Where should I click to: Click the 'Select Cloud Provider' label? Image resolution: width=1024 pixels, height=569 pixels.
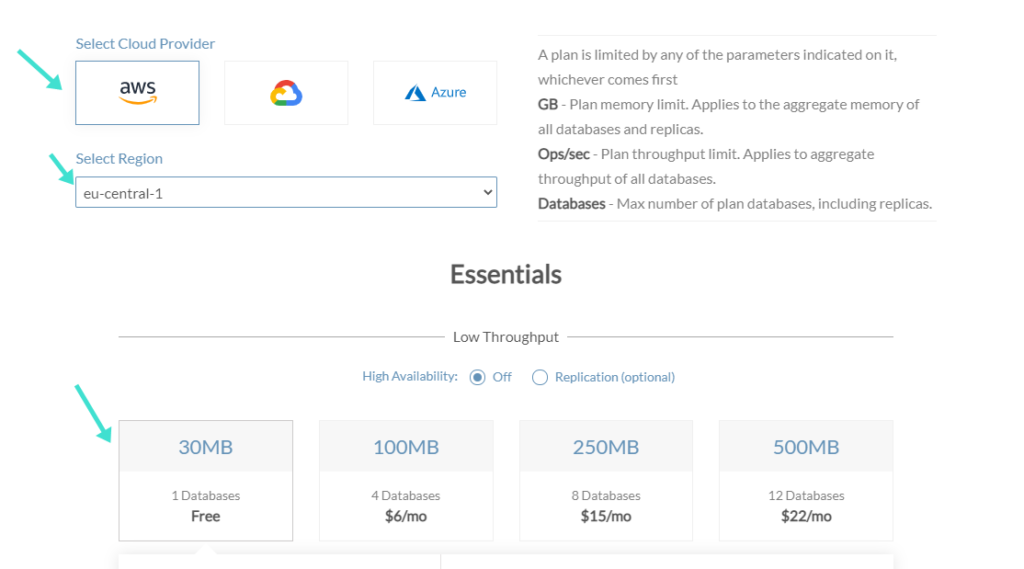(x=145, y=44)
